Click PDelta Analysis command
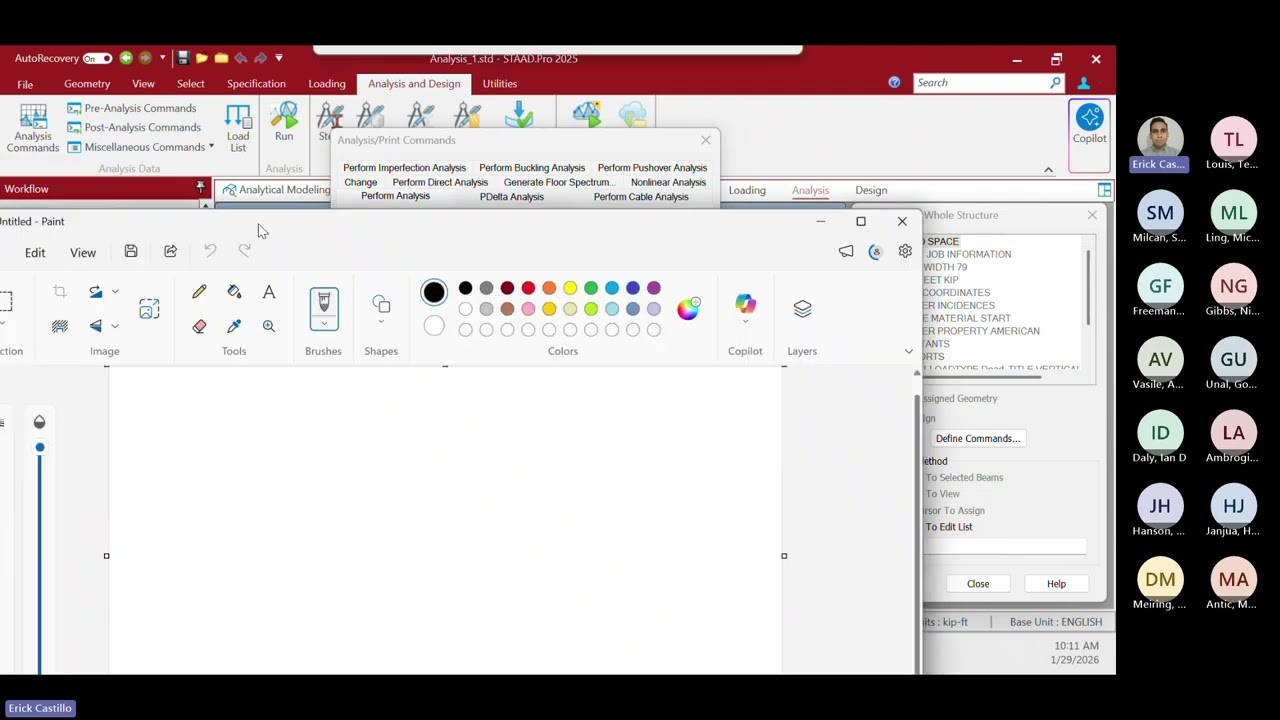Image resolution: width=1280 pixels, height=720 pixels. 512,197
